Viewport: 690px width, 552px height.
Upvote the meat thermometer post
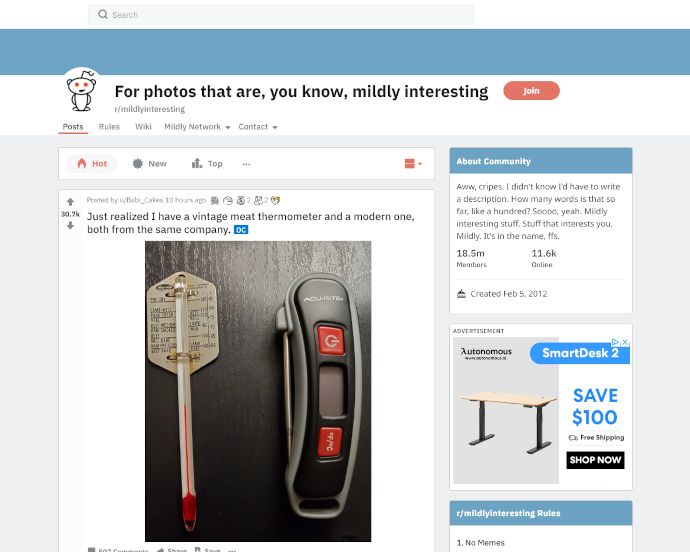click(70, 202)
